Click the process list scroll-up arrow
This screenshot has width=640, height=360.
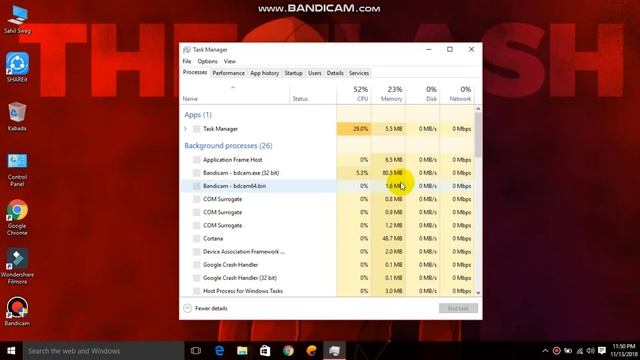pyautogui.click(x=478, y=109)
